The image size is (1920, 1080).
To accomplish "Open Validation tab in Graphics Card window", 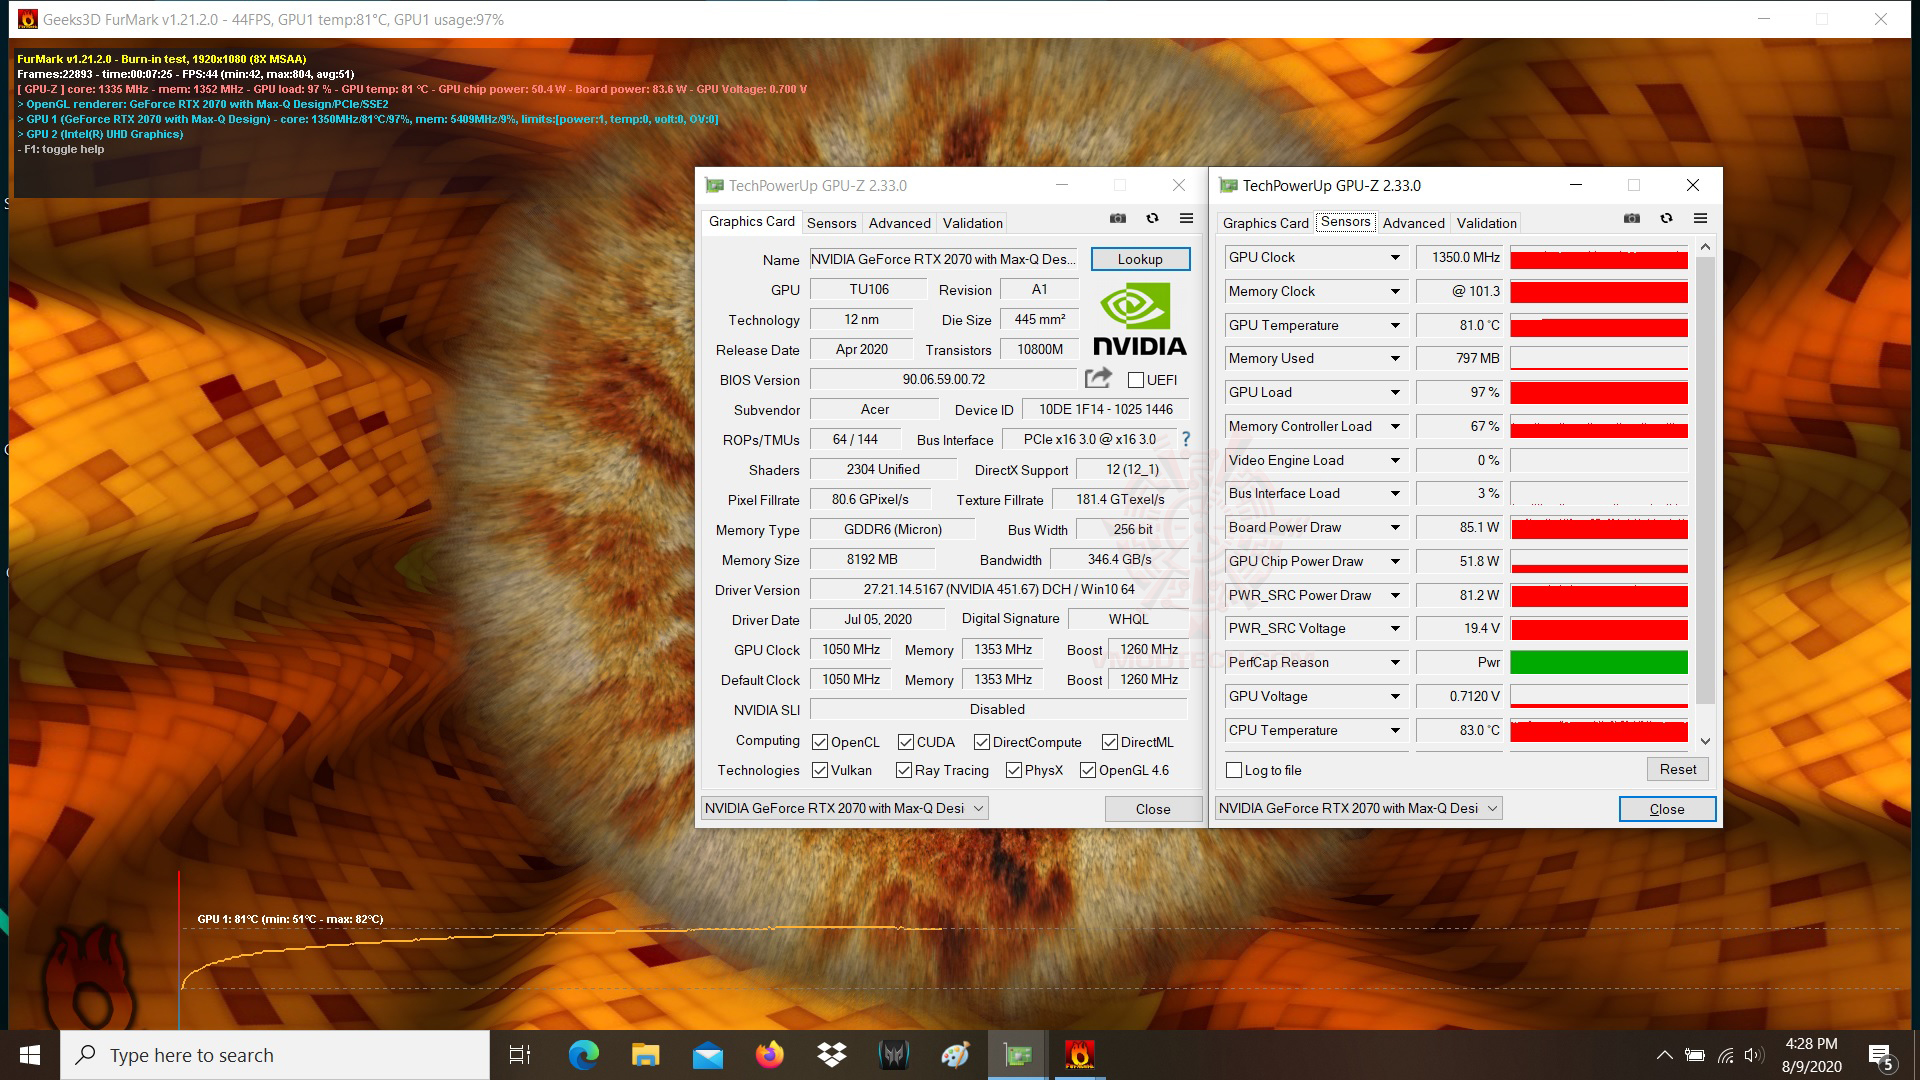I will pos(972,223).
